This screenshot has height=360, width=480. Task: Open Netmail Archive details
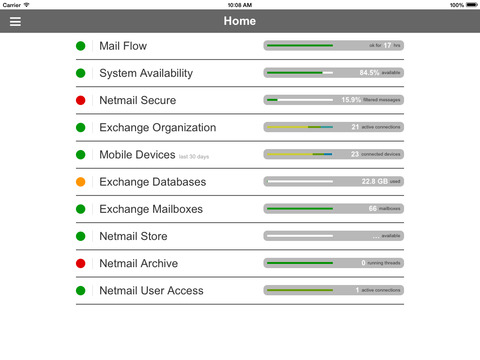click(x=240, y=264)
